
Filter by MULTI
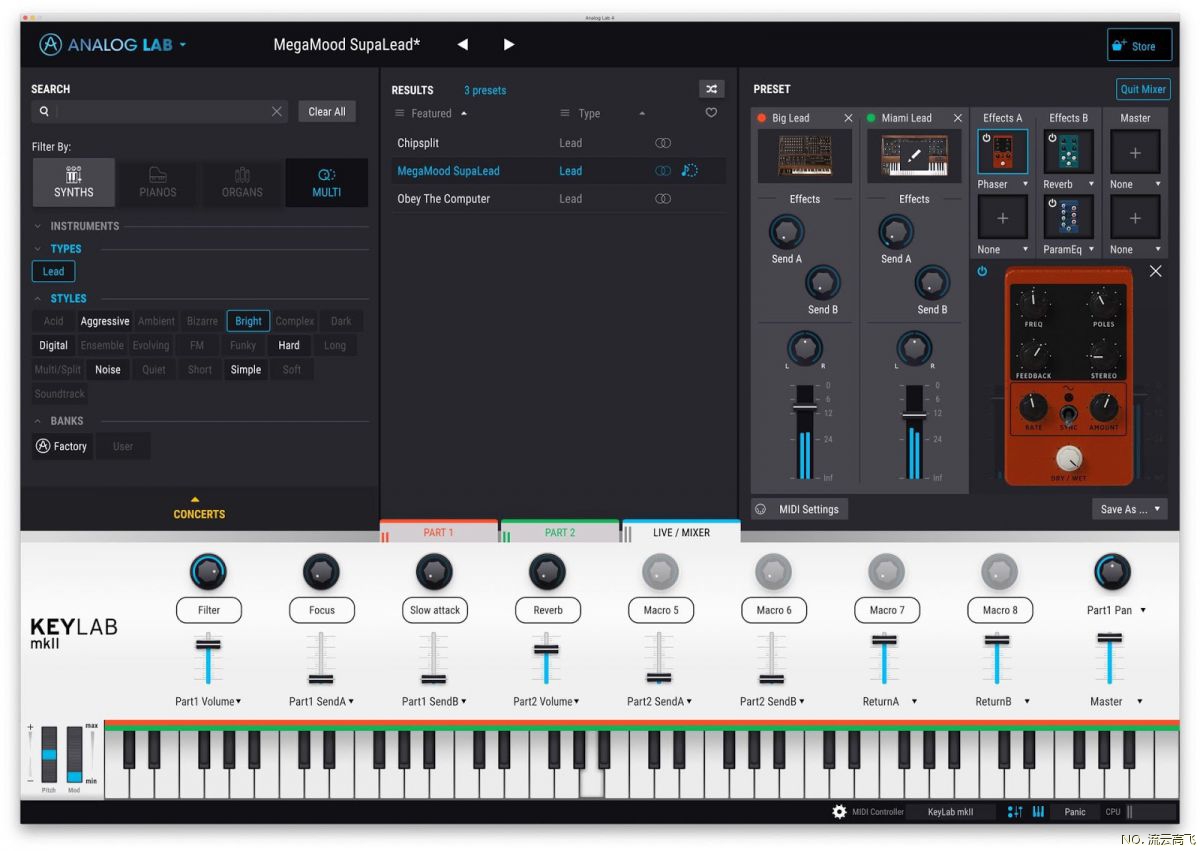tap(327, 182)
